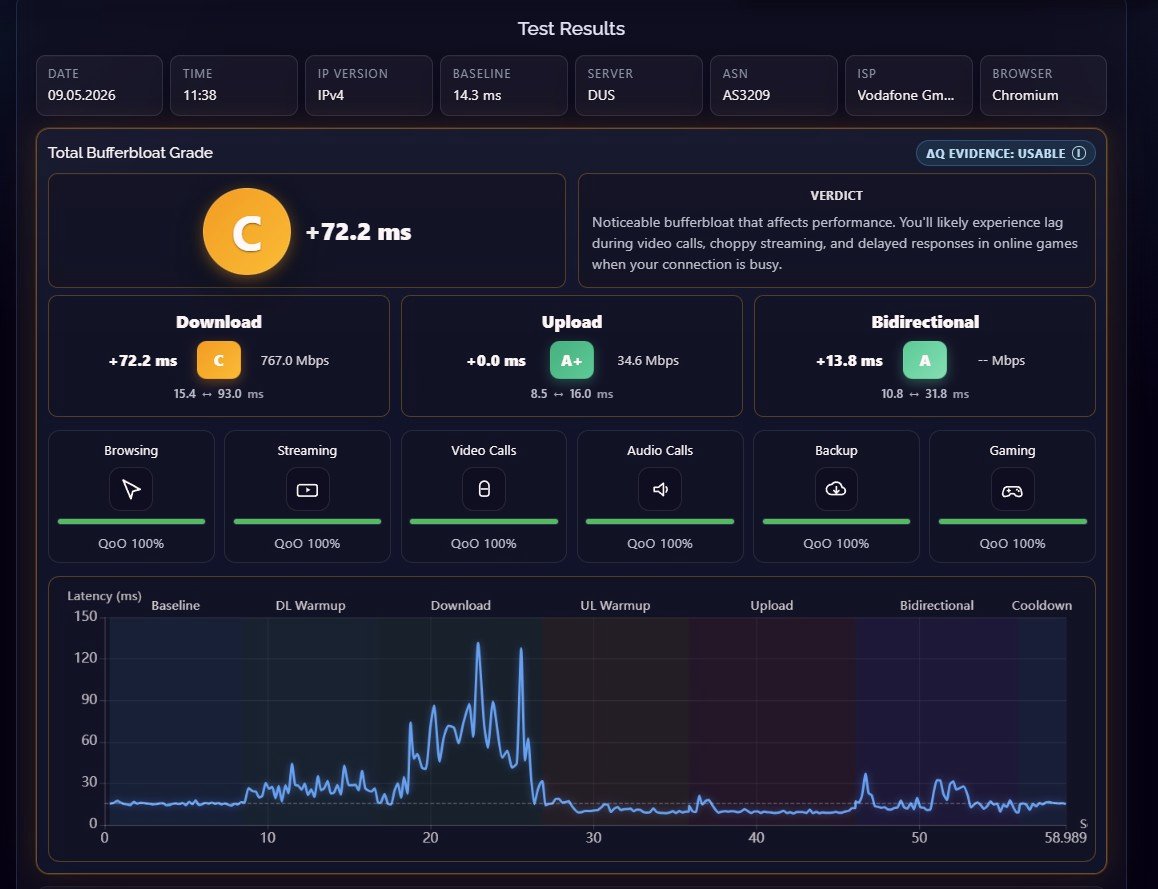Click the info icon beside AQ Evidence
1158x889 pixels.
[x=1079, y=153]
